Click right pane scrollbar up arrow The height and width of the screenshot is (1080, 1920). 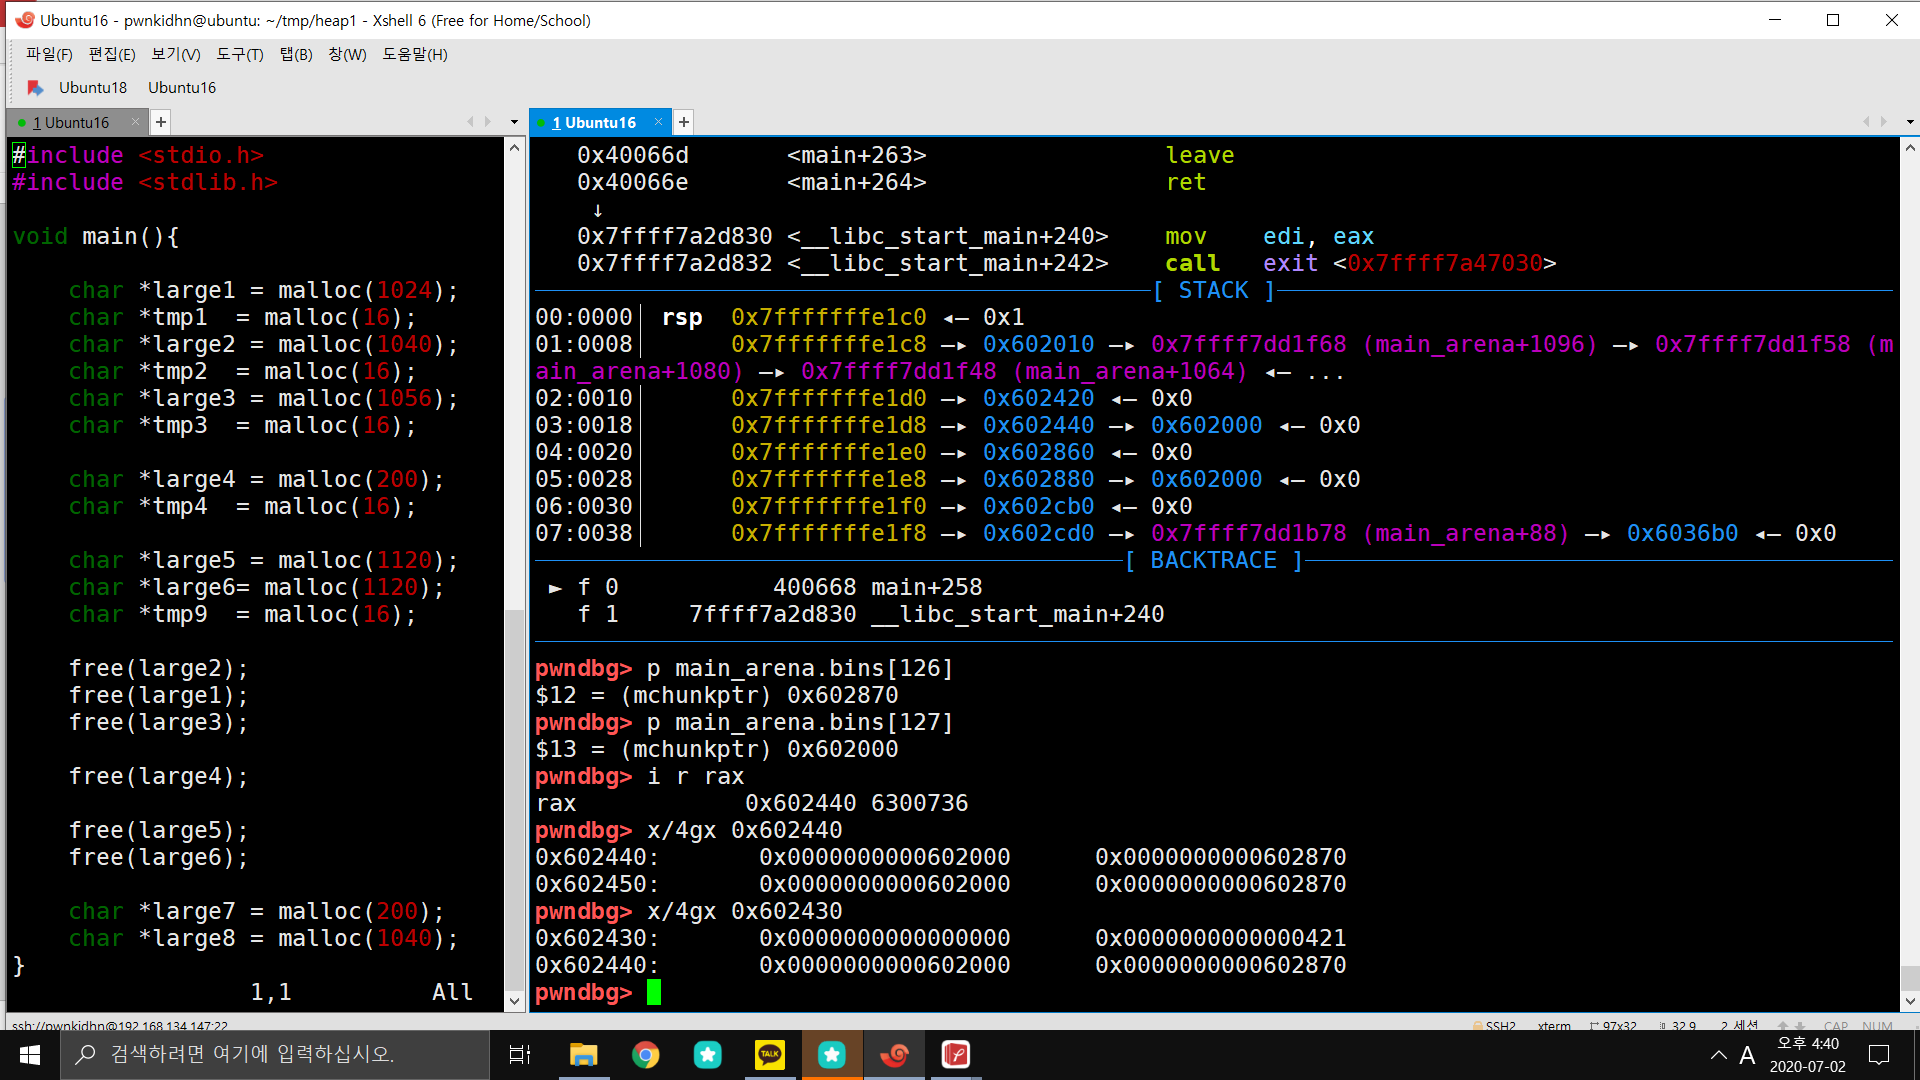coord(1910,148)
